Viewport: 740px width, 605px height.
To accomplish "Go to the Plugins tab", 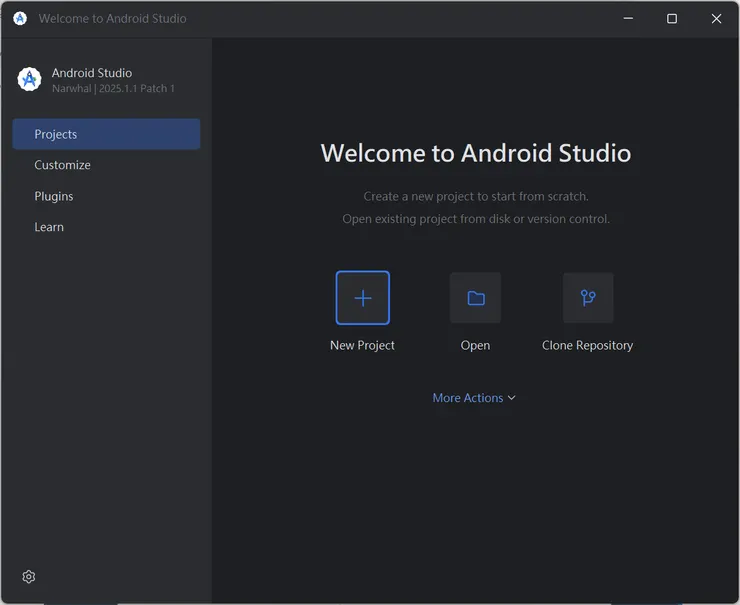I will pos(54,196).
